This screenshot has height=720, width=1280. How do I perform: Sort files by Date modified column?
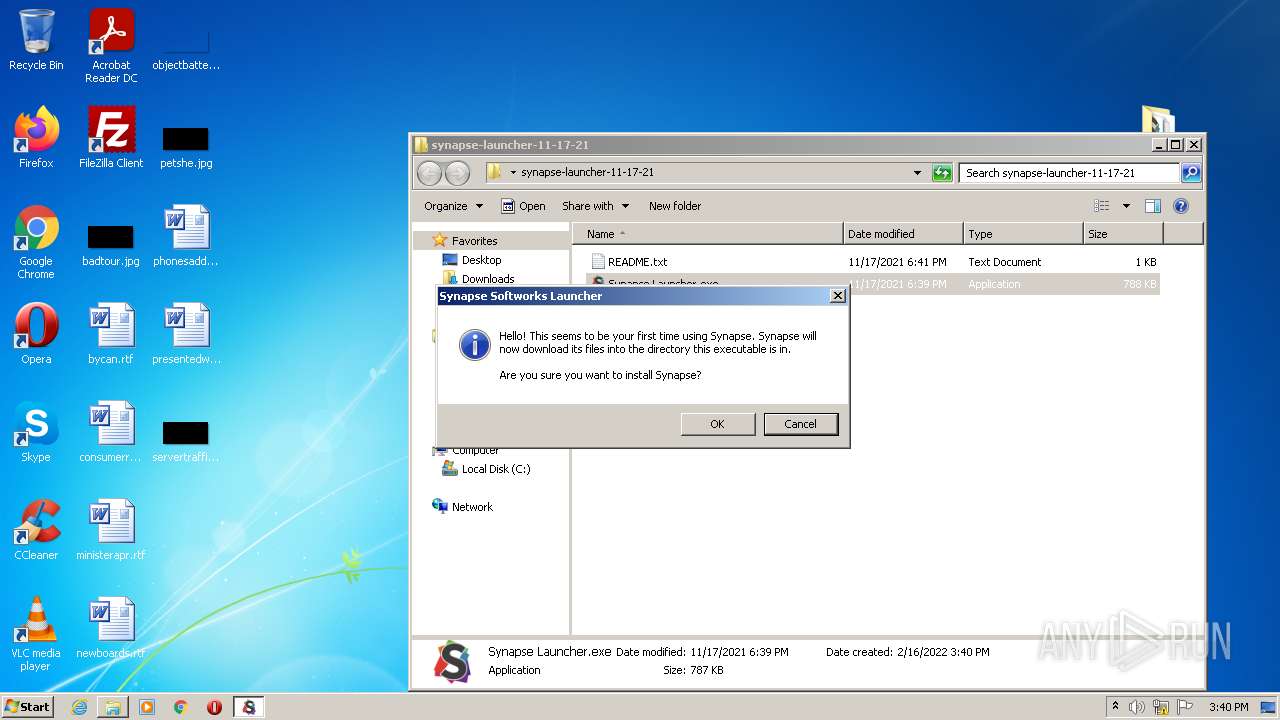click(x=903, y=234)
